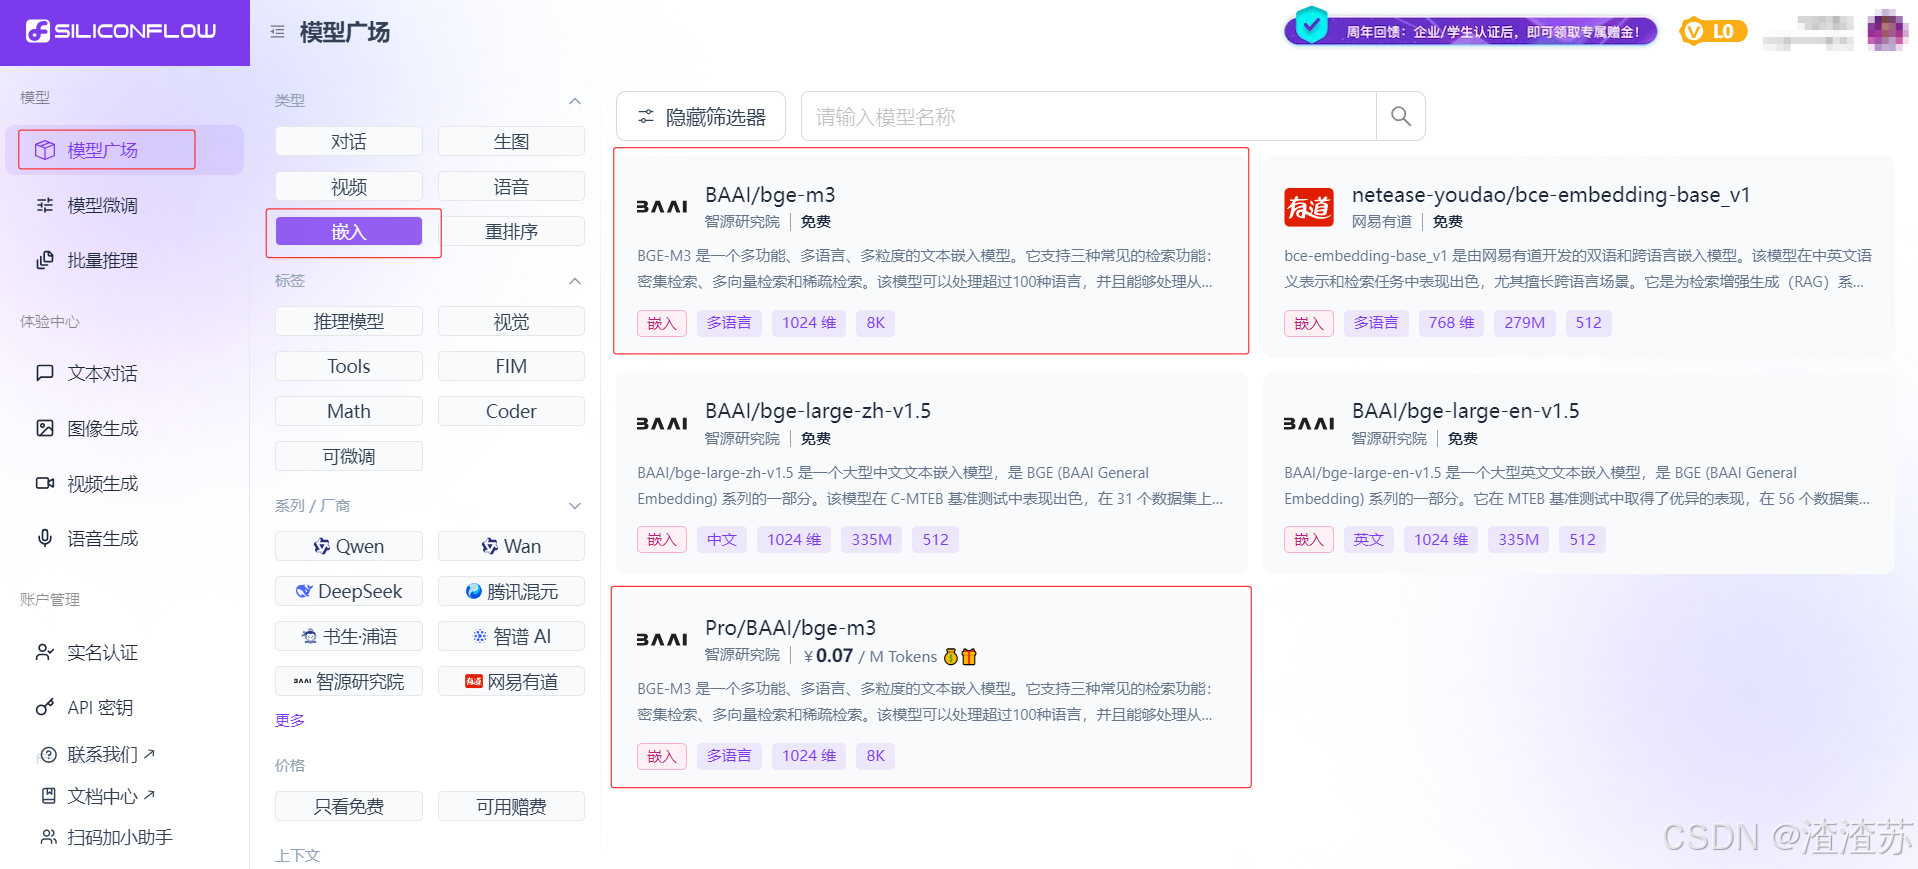Open netease-youdao/bce-embedding-base_v1 card
Image resolution: width=1918 pixels, height=869 pixels.
tap(1578, 256)
